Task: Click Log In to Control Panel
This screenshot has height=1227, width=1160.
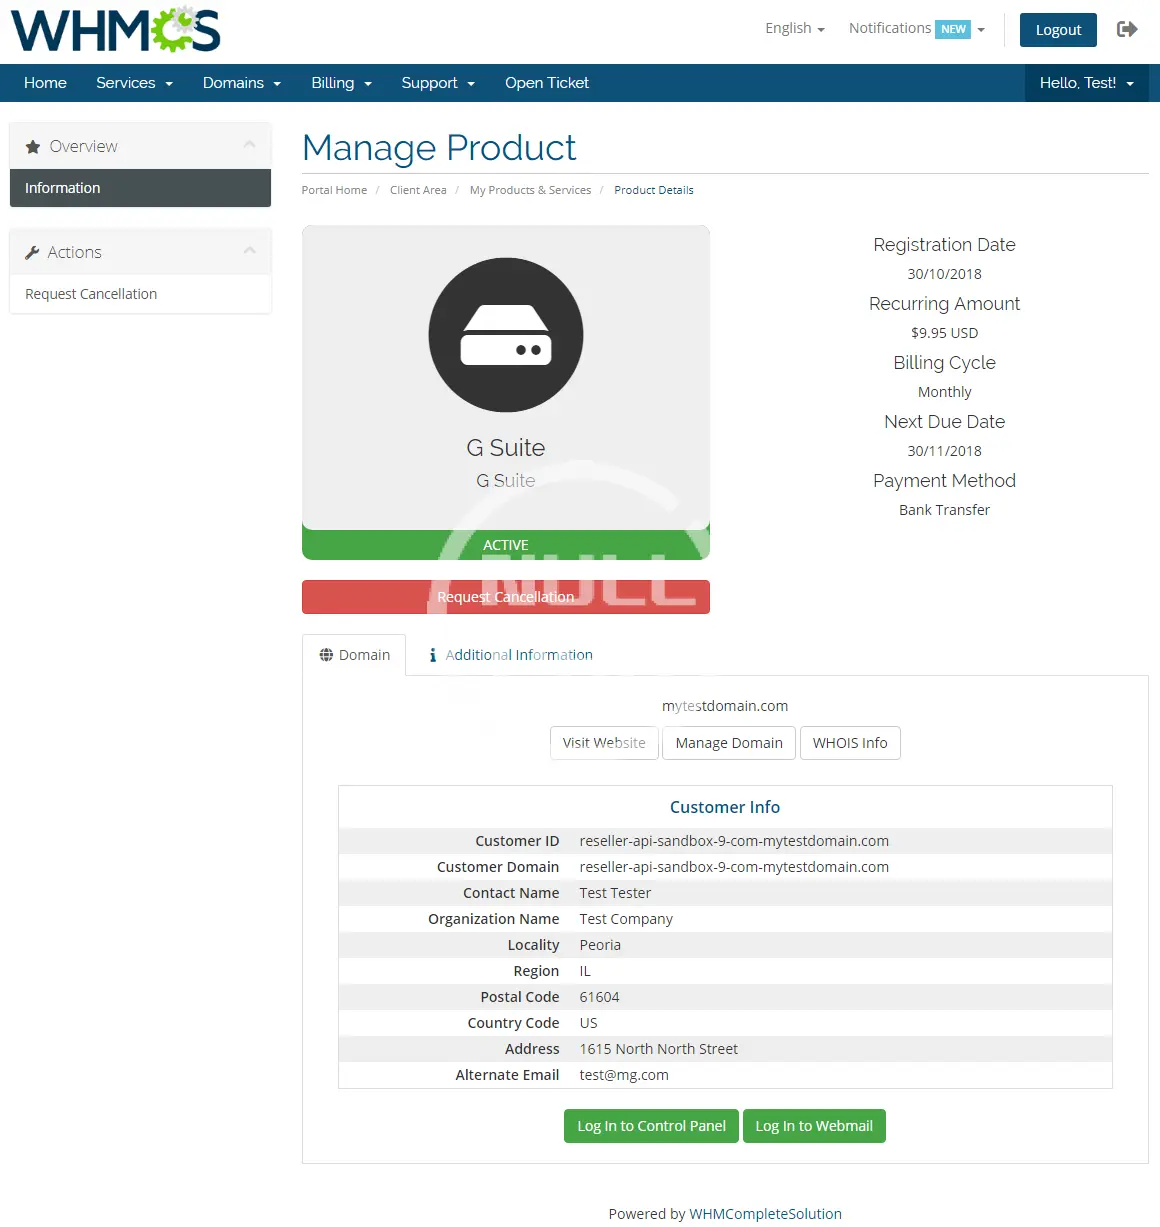Action: (x=651, y=1126)
